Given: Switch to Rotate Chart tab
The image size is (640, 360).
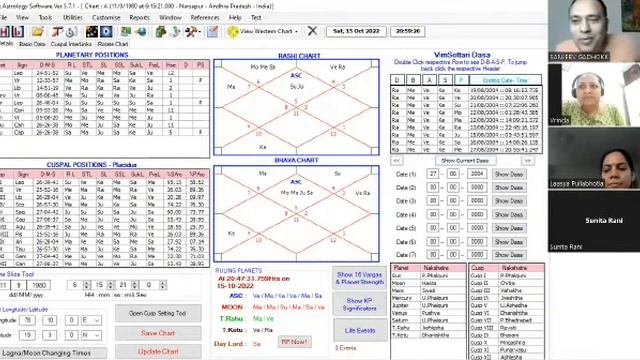Looking at the screenshot, I should [113, 44].
